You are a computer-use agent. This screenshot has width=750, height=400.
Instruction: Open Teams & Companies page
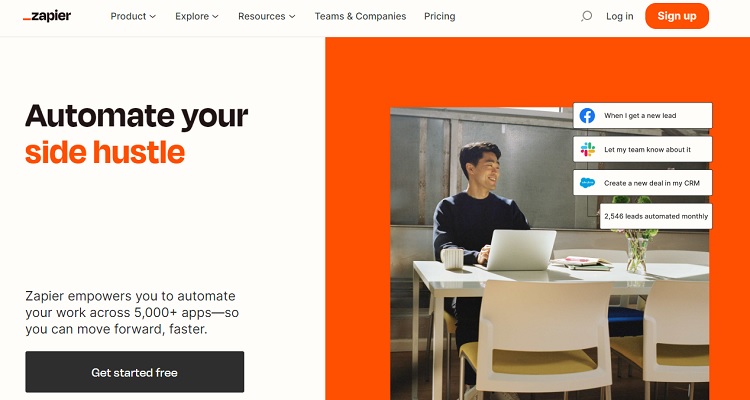pyautogui.click(x=360, y=16)
